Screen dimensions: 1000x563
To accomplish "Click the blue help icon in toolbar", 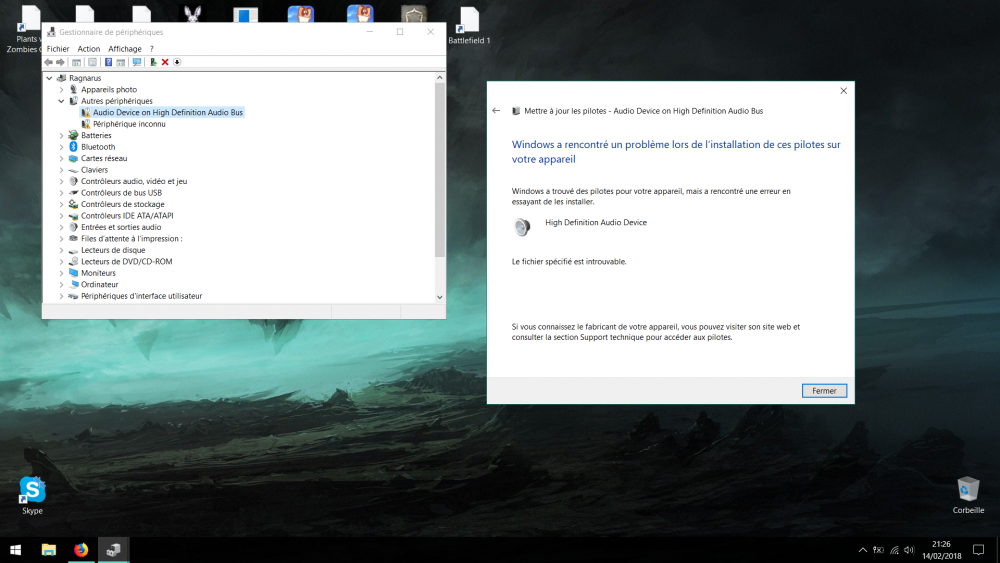I will [108, 62].
